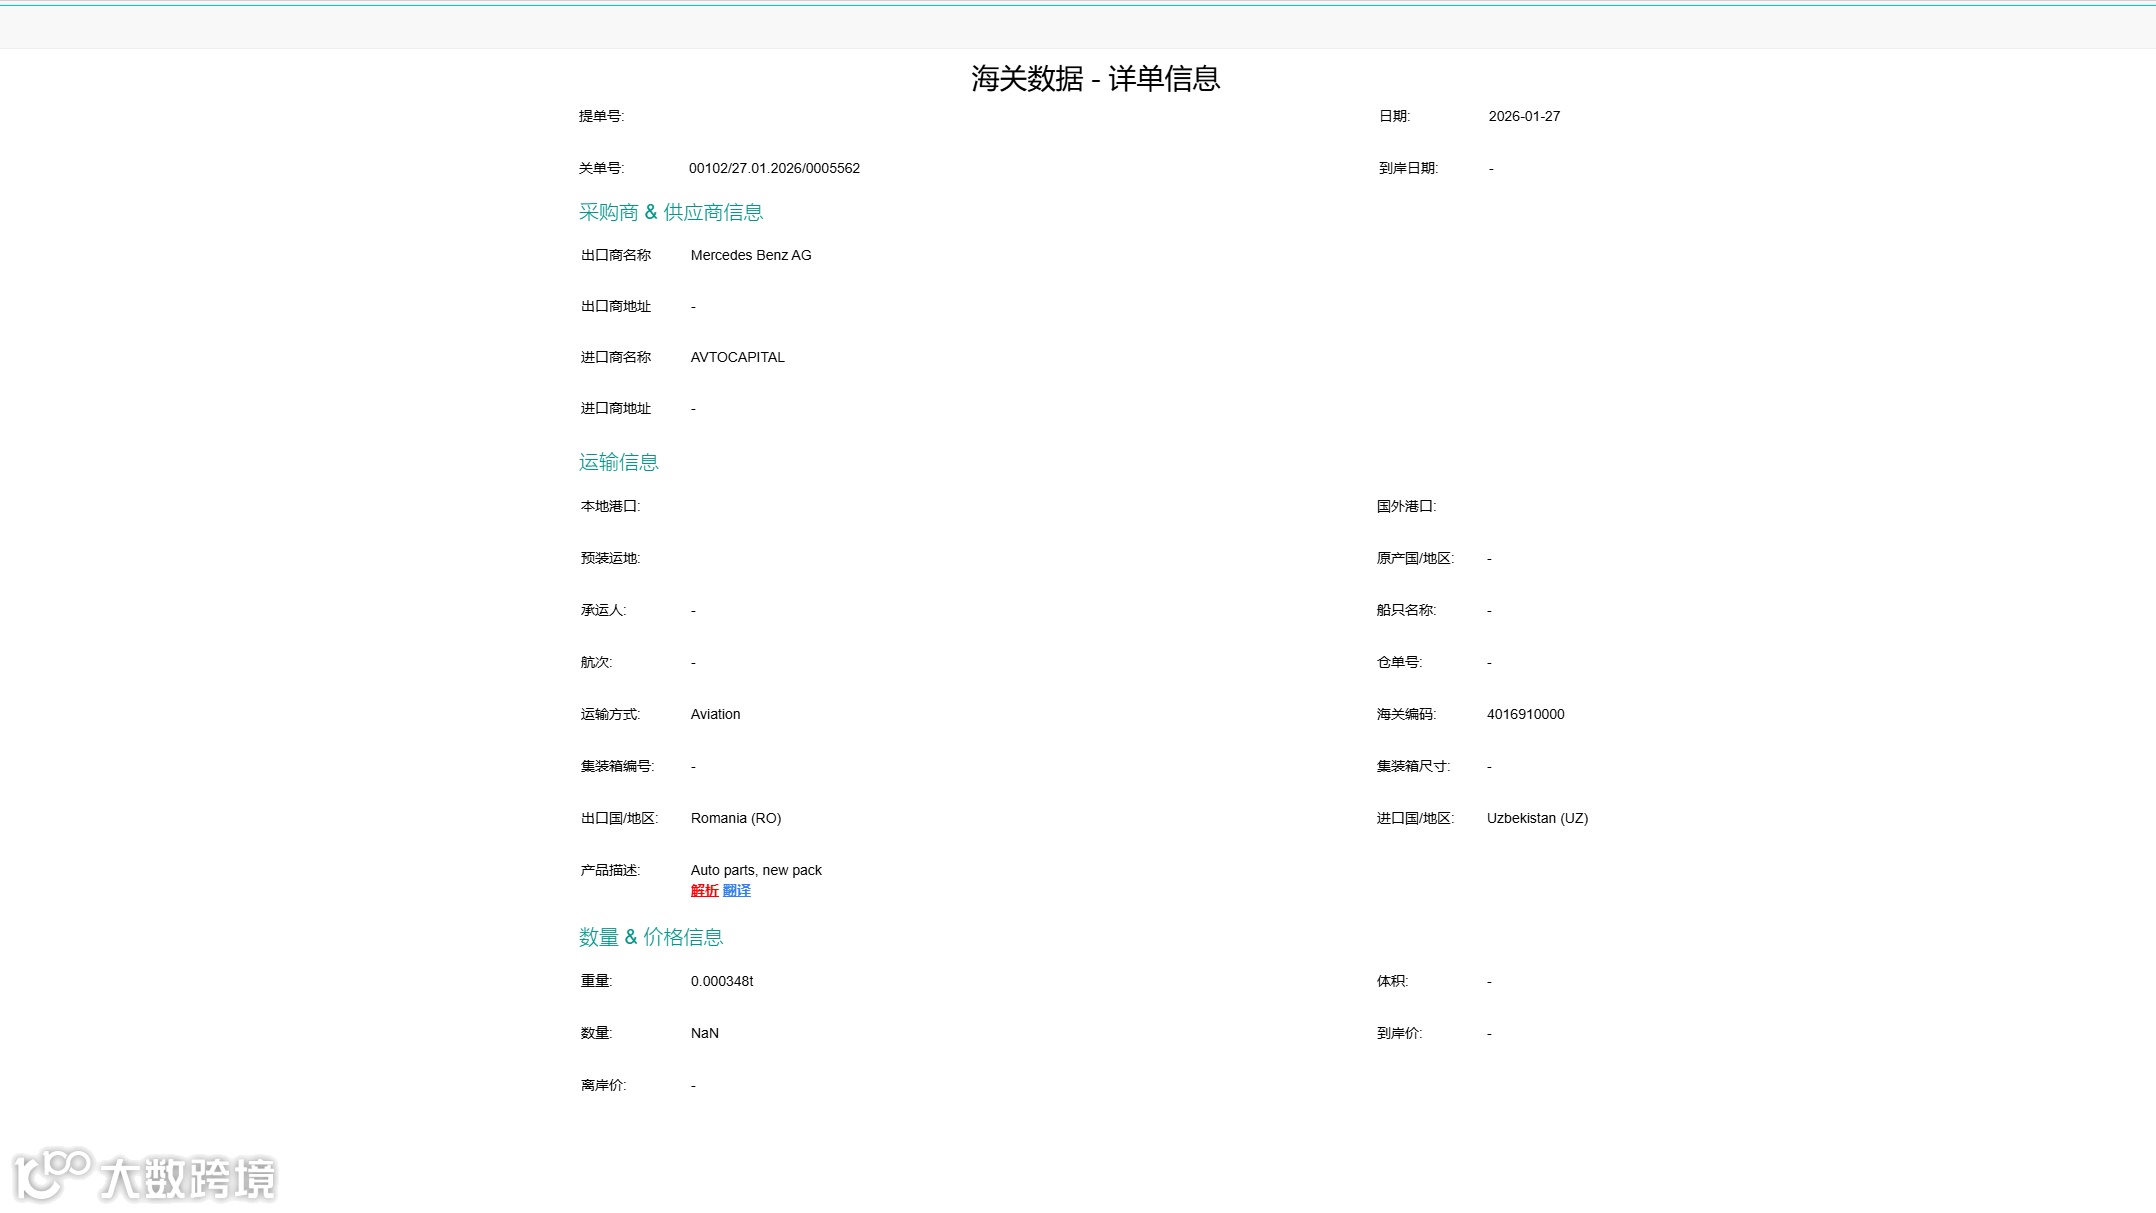Click the Uzbekistan (UZ) import country value
Screen dimensions: 2156x1213
[x=1536, y=818]
